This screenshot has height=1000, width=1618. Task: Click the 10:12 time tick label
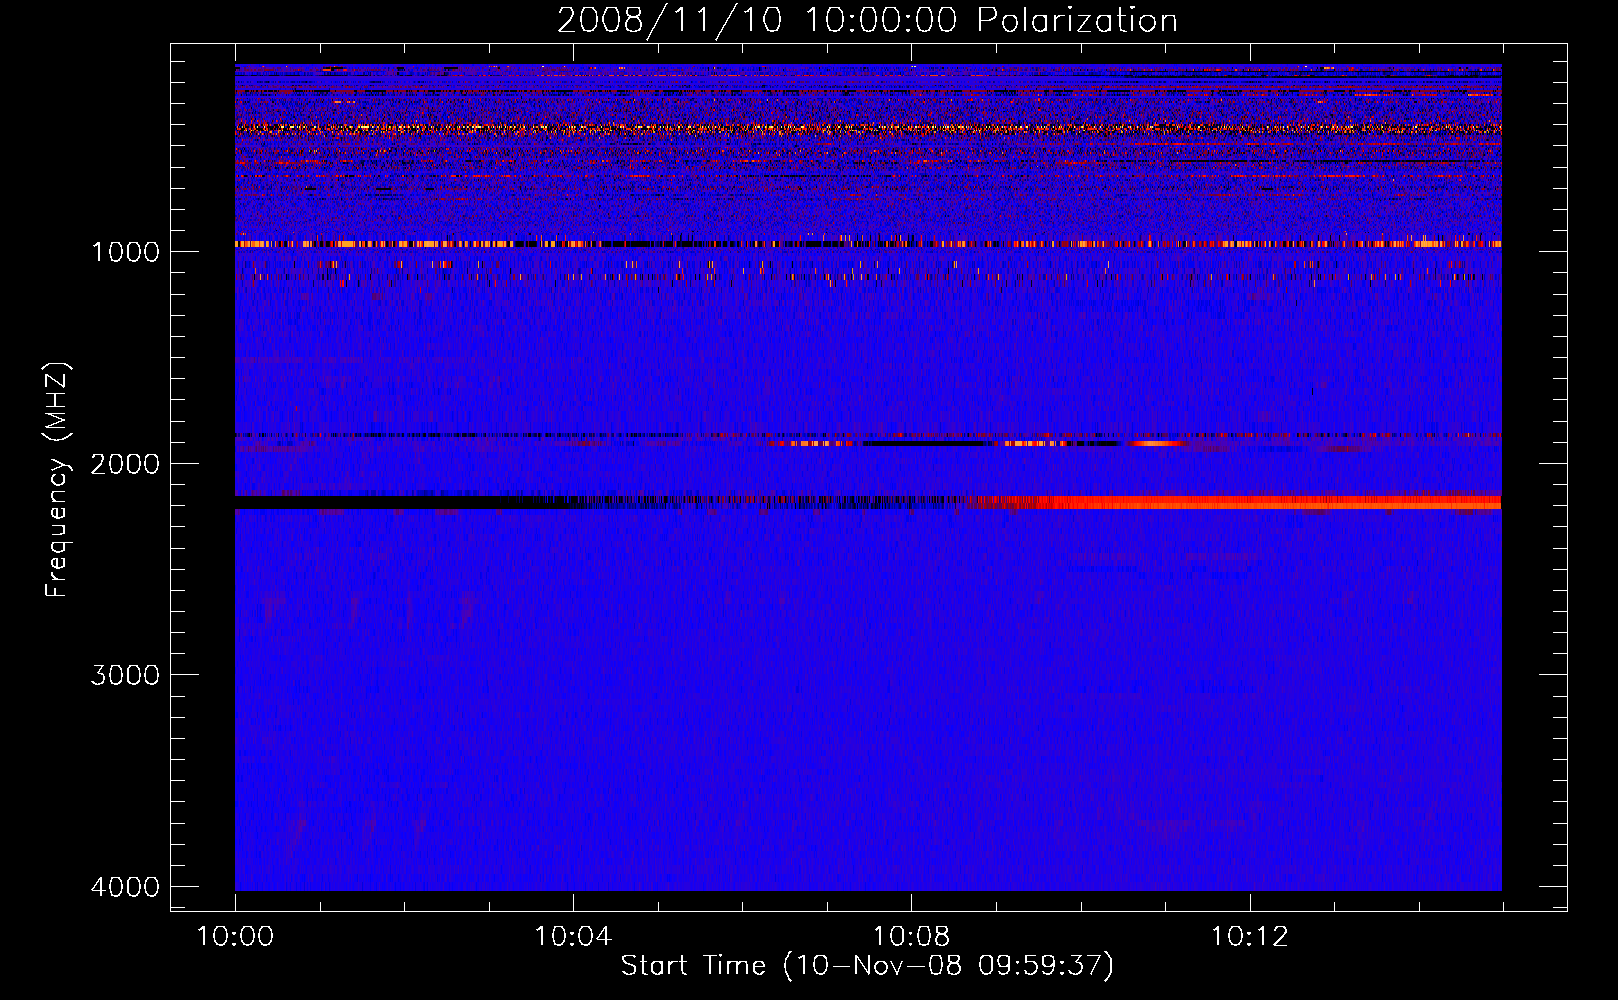tap(1249, 937)
